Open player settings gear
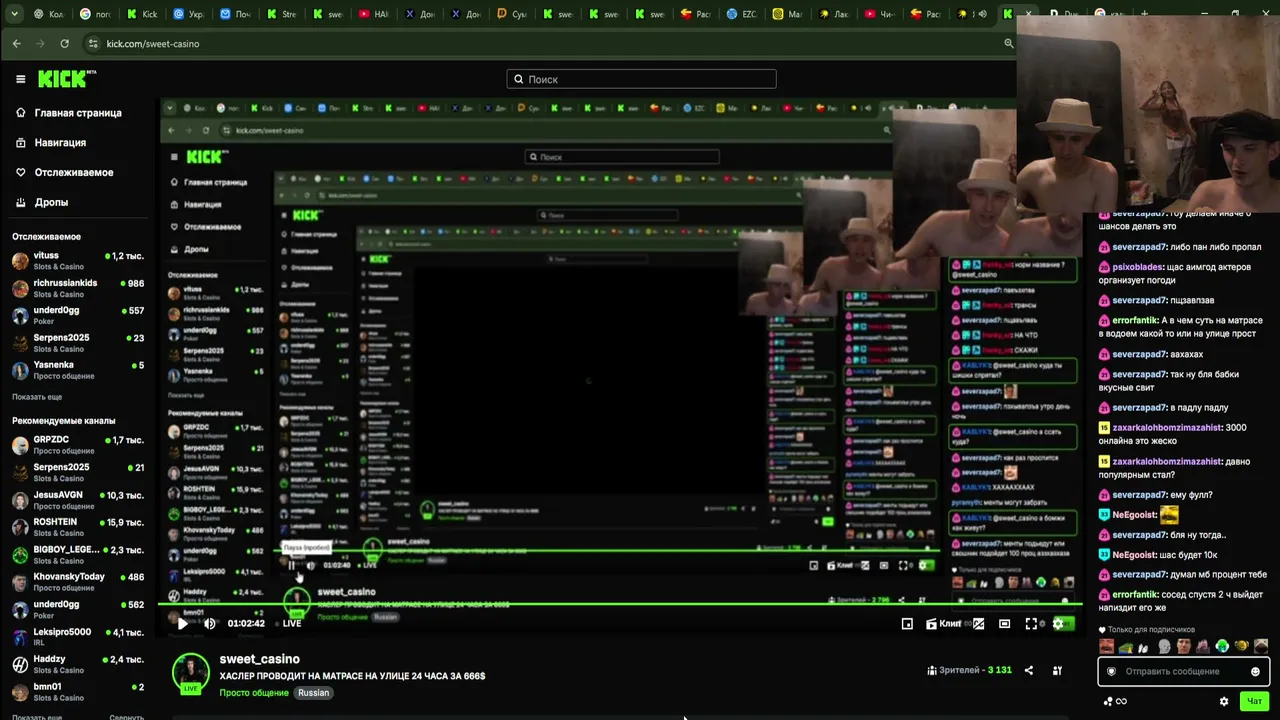Image resolution: width=1280 pixels, height=720 pixels. point(1058,623)
